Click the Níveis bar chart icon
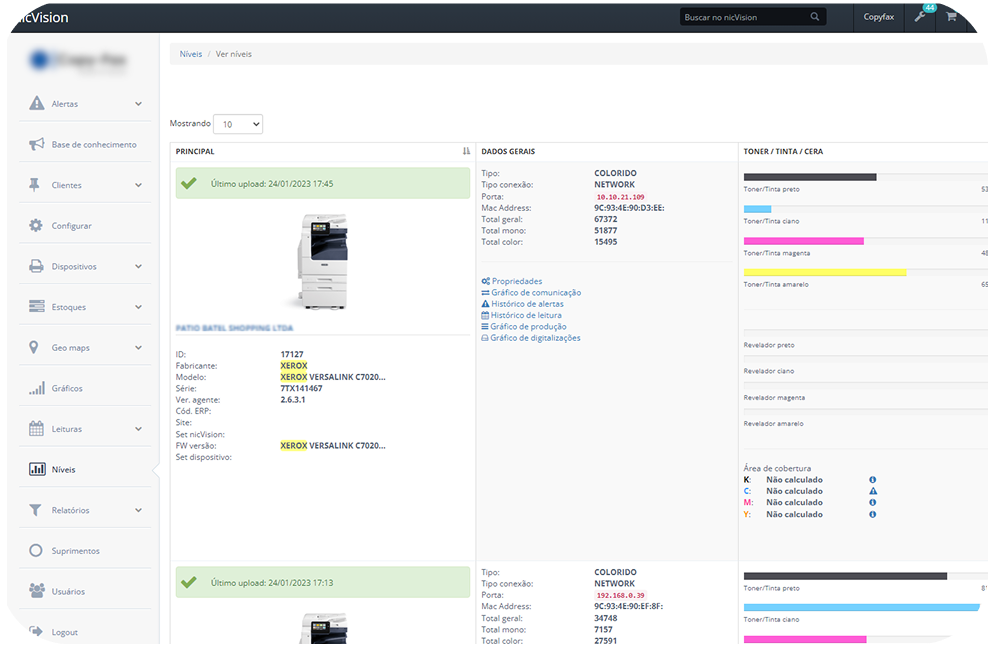989x645 pixels. 37,469
